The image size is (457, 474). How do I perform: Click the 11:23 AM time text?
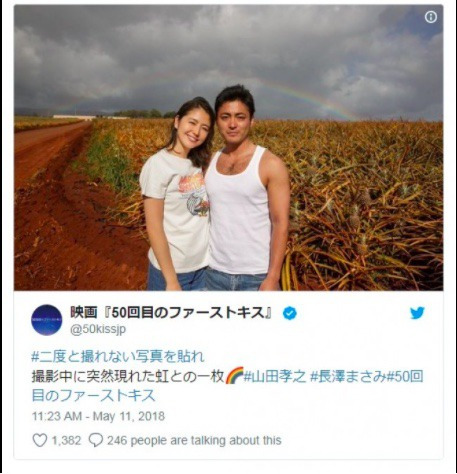57,416
